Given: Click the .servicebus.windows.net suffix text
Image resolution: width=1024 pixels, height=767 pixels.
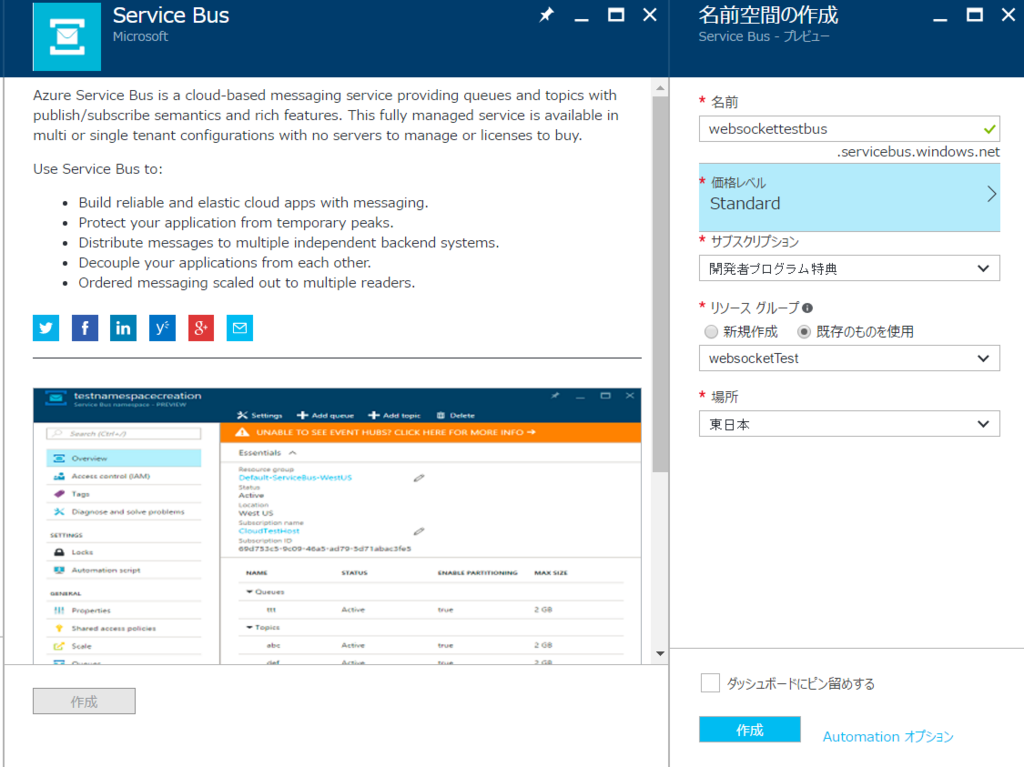Looking at the screenshot, I should click(918, 152).
